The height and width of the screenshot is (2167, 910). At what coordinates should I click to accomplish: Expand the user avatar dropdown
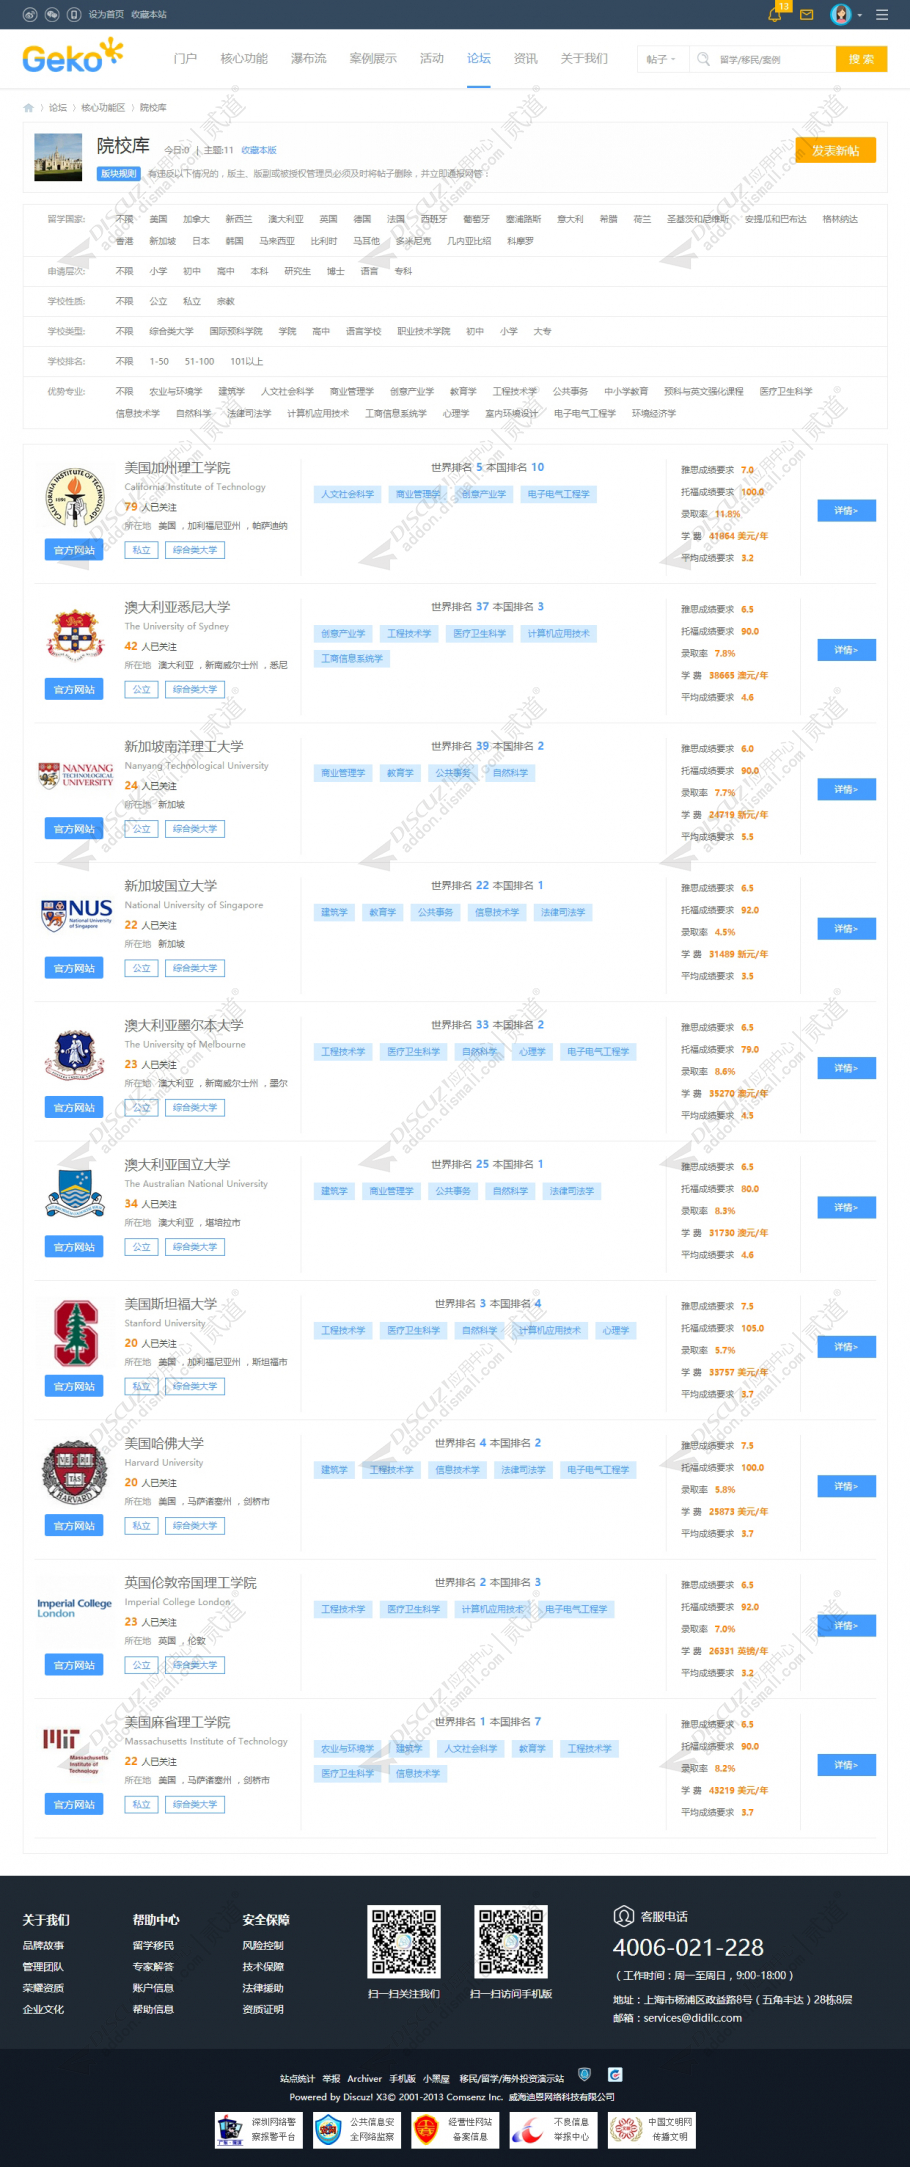point(846,14)
